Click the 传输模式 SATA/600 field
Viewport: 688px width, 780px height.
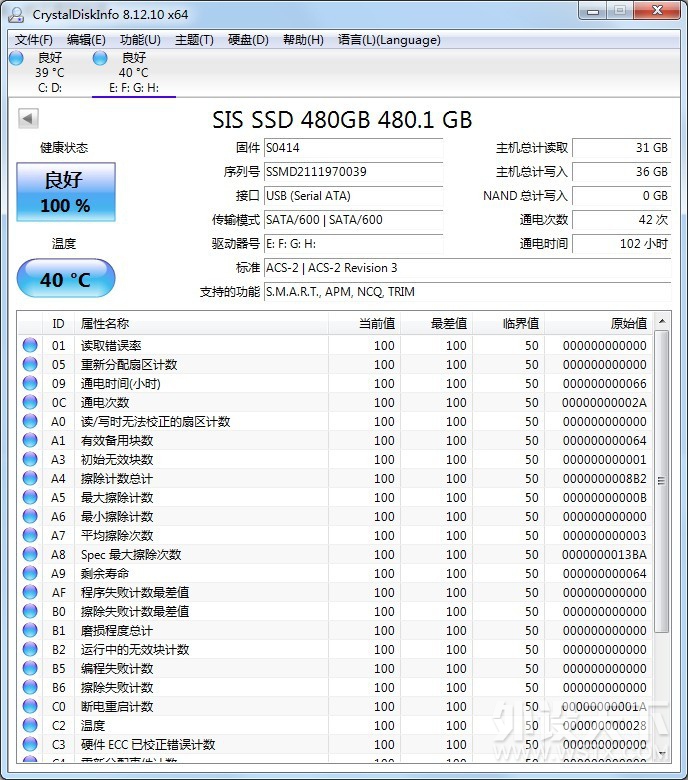(x=353, y=219)
